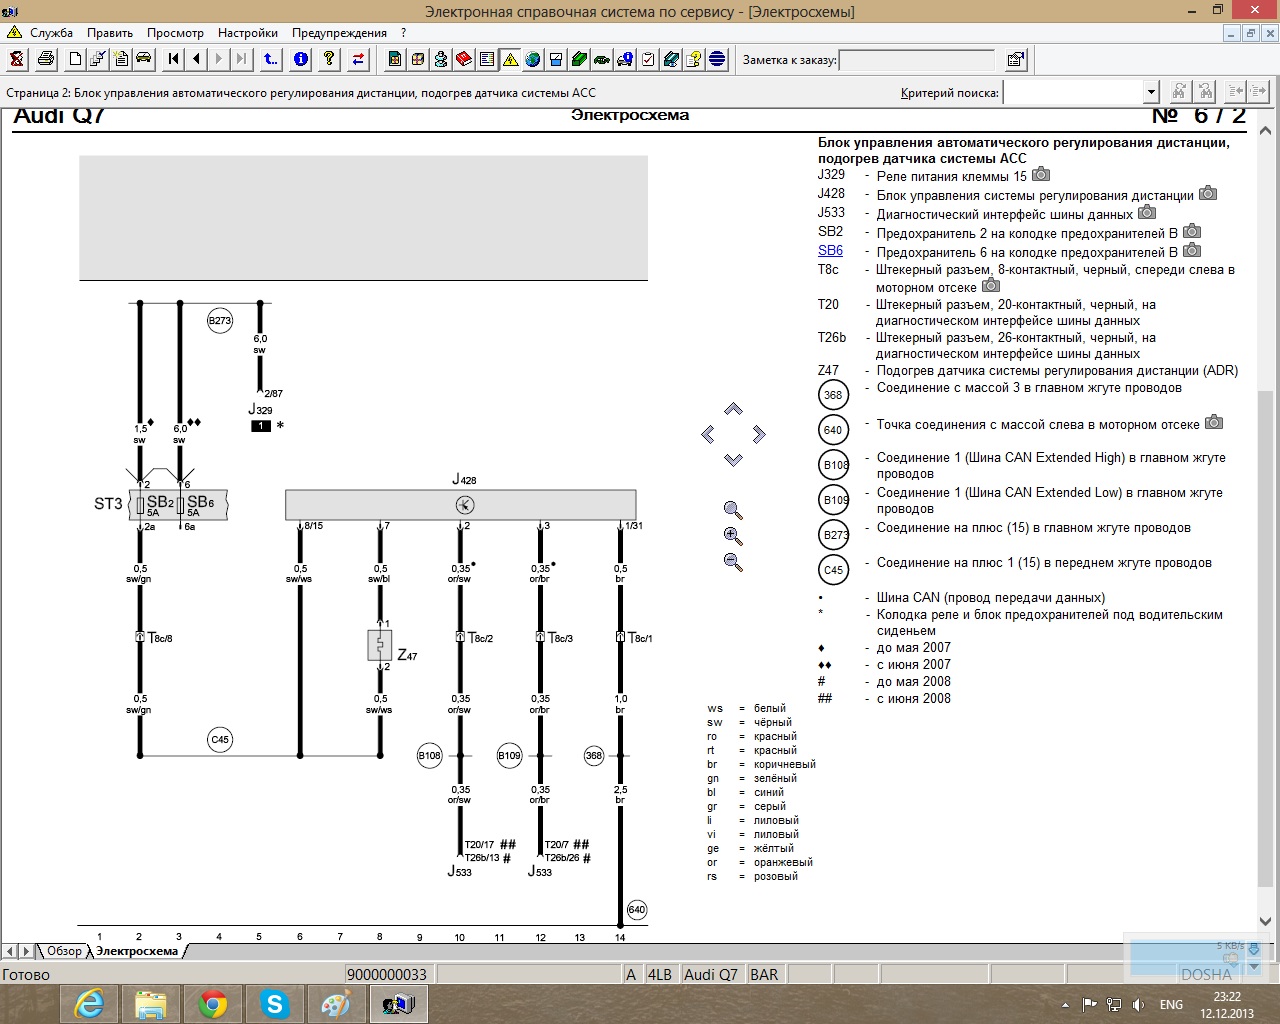1280x1024 pixels.
Task: Click the clipboard checkmark toolbar icon
Action: pos(648,59)
